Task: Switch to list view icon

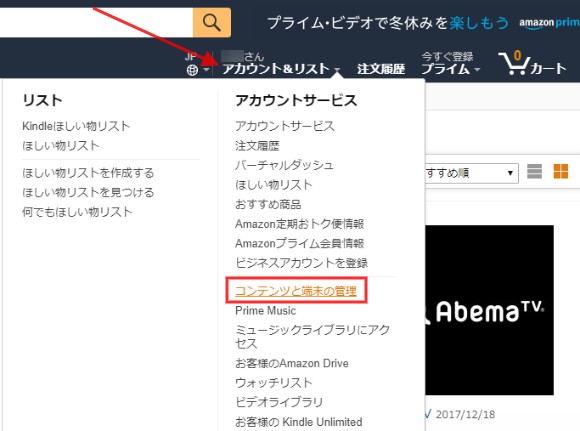Action: coord(535,171)
